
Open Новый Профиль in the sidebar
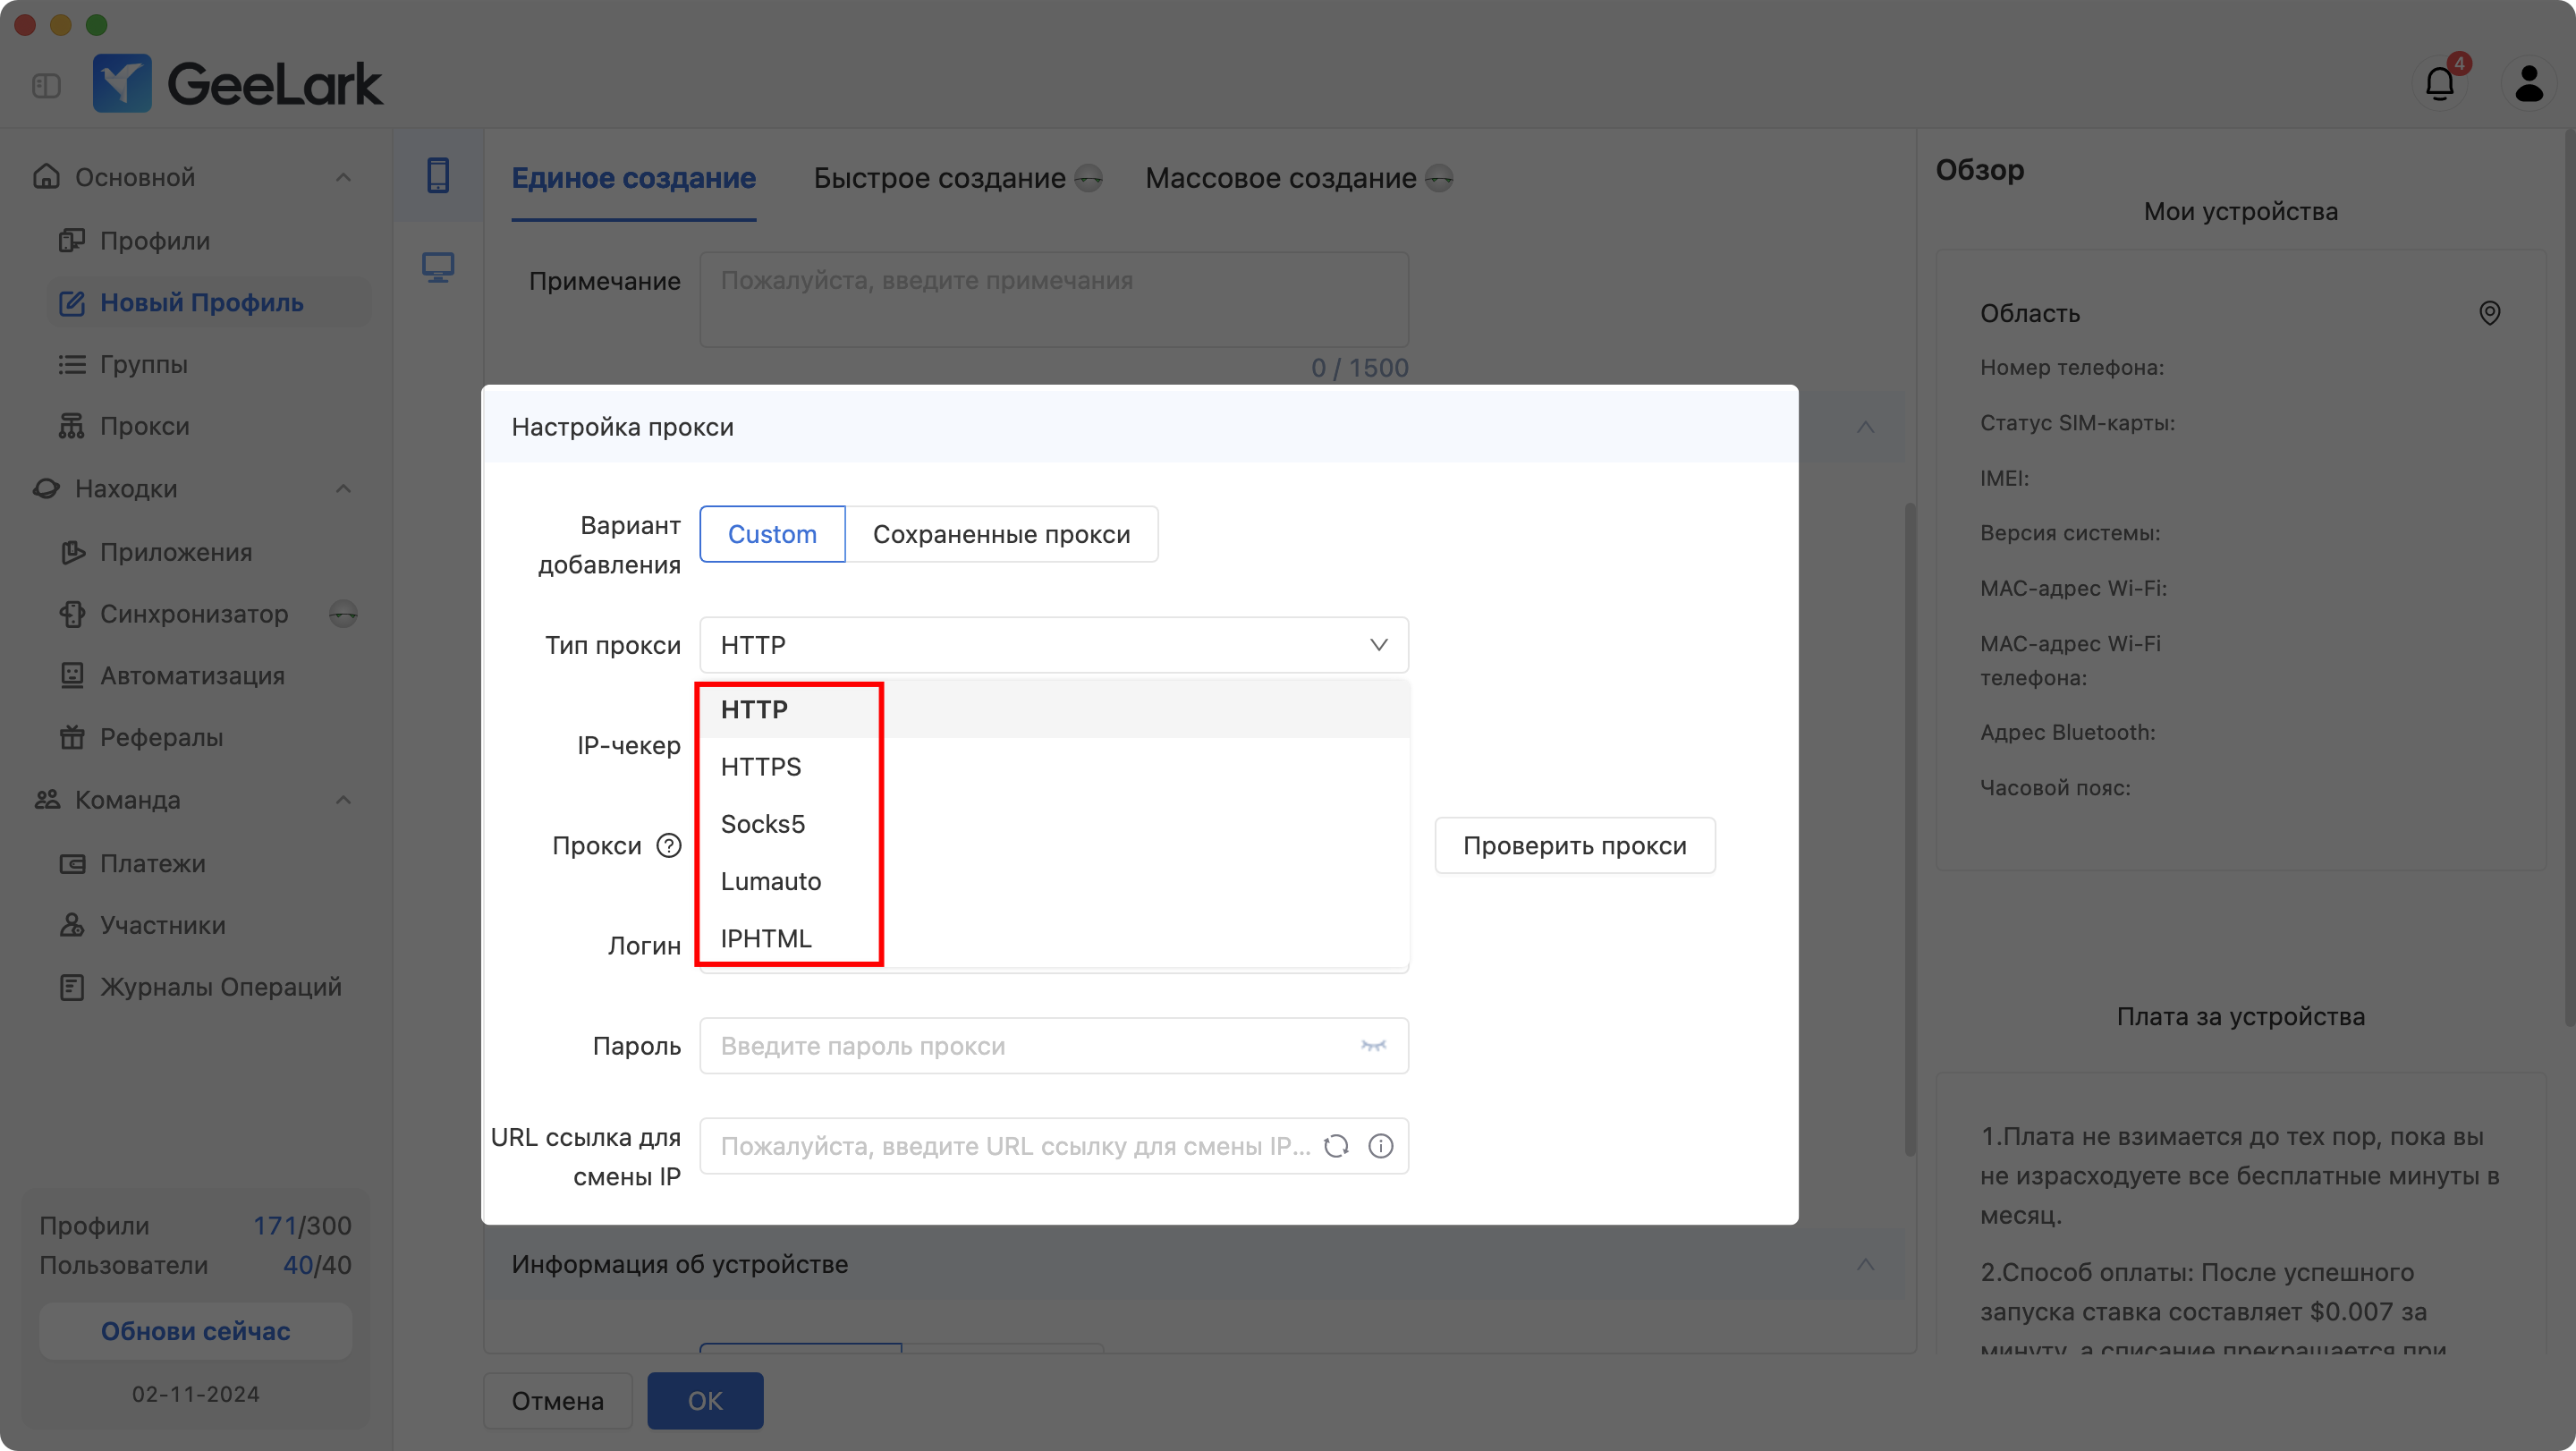[210, 303]
